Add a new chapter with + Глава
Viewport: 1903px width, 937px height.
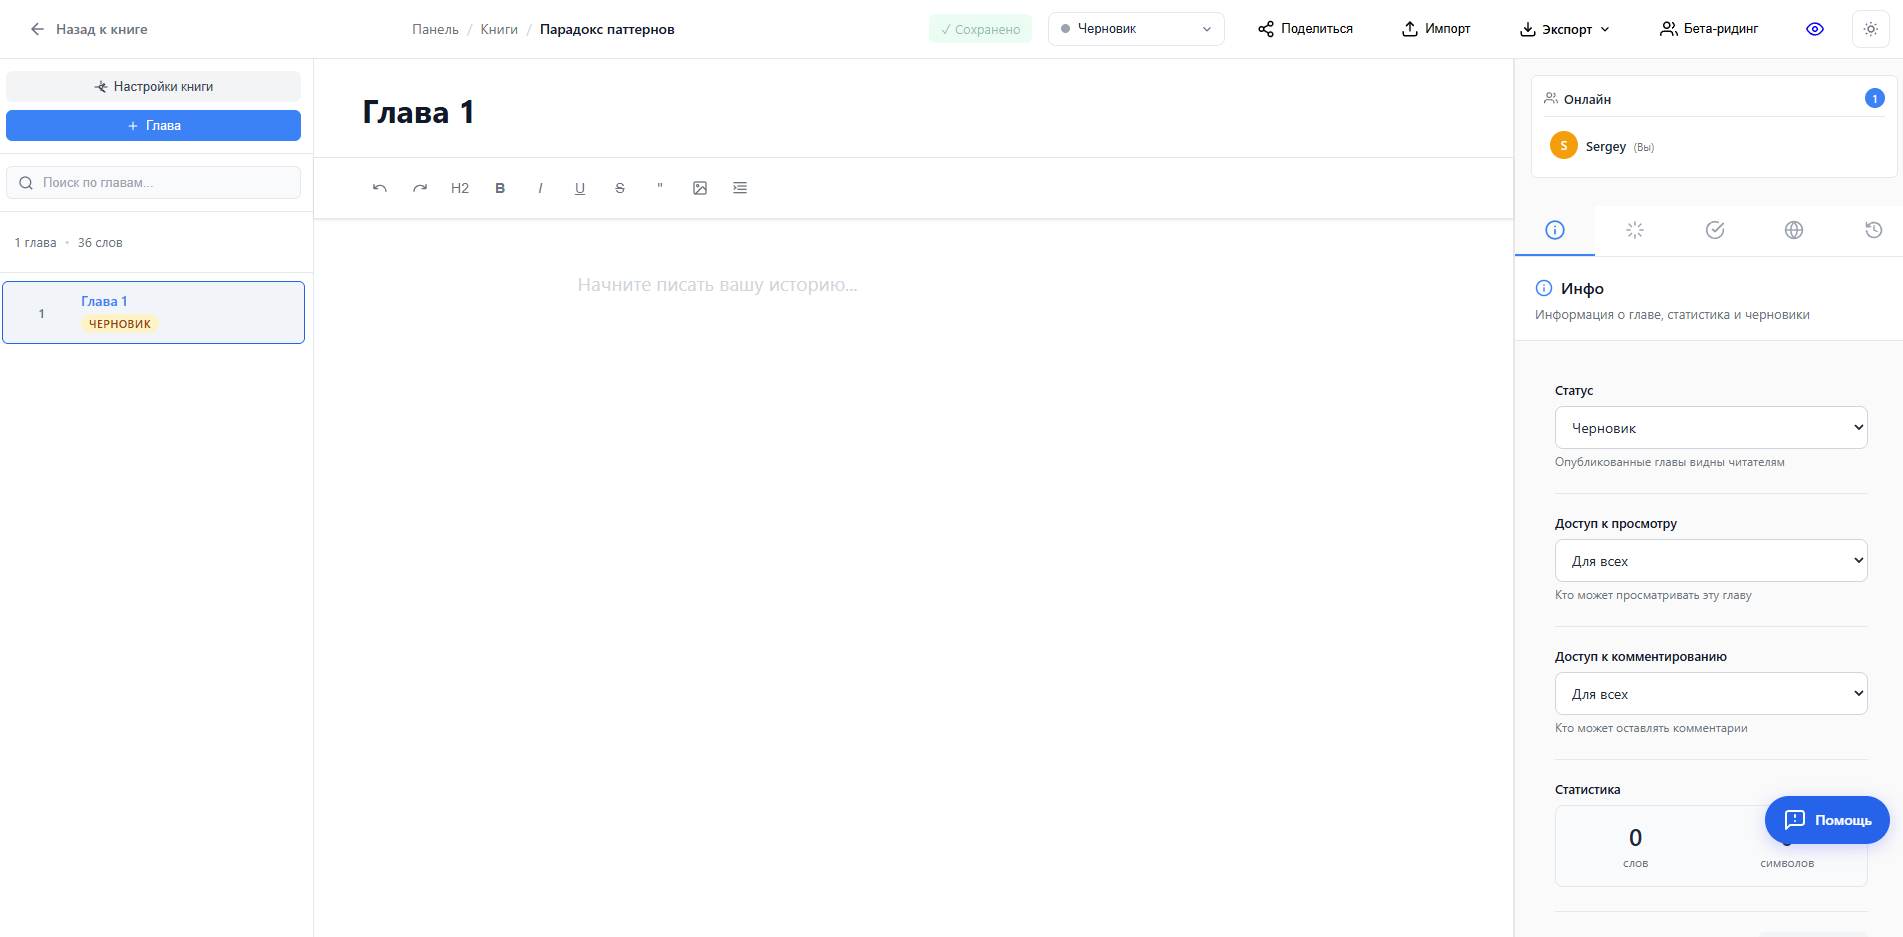[x=153, y=125]
